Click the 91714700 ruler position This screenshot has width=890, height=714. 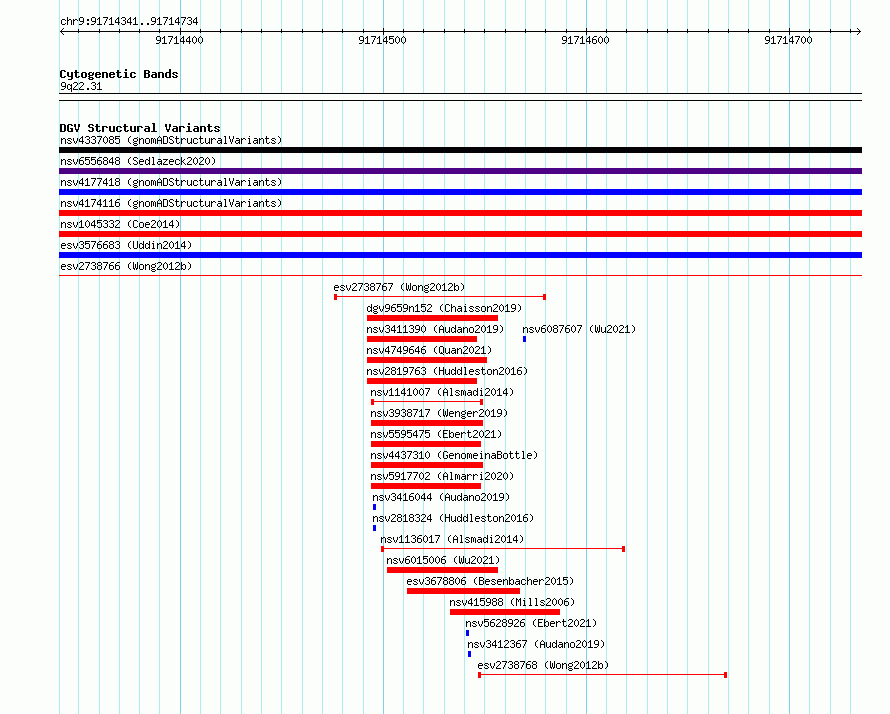tap(788, 40)
